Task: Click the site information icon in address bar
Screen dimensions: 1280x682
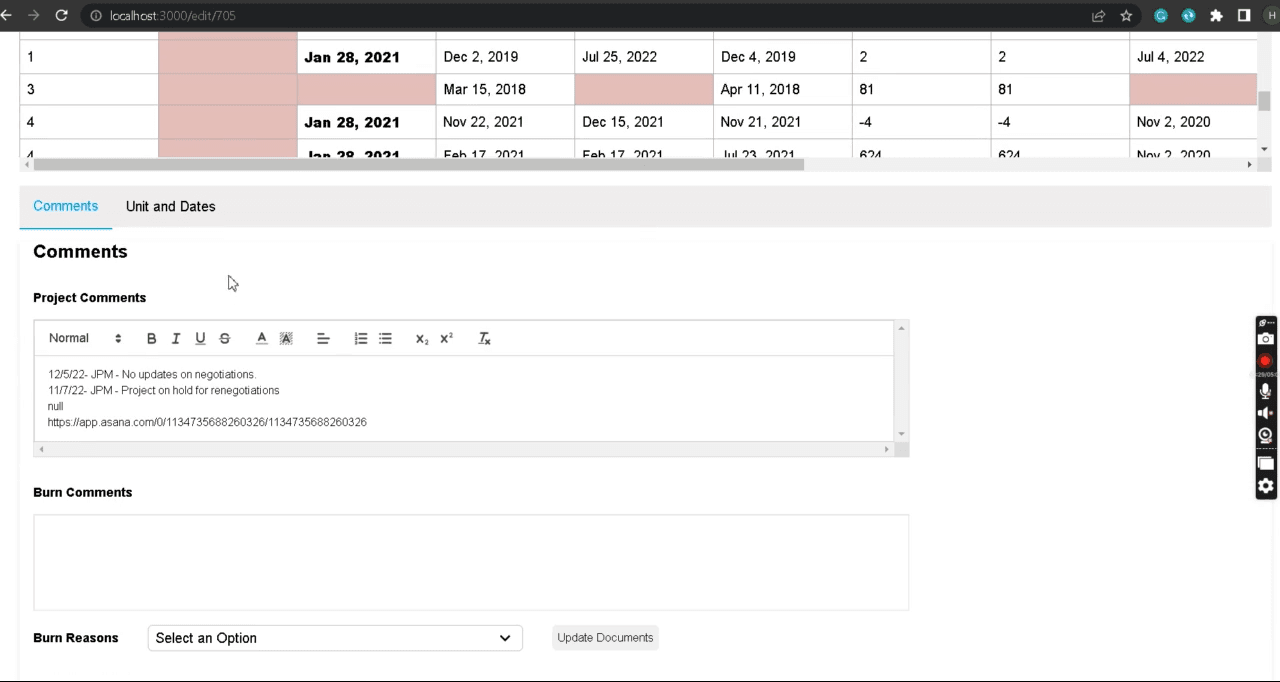Action: [x=96, y=16]
